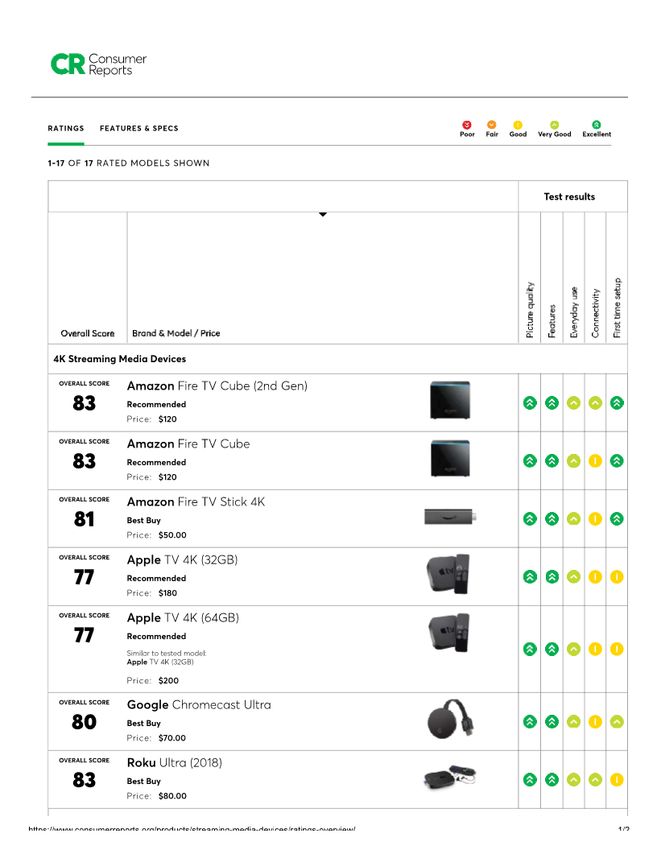Click the Fair rating legend icon
This screenshot has width=657, height=850.
[x=492, y=125]
